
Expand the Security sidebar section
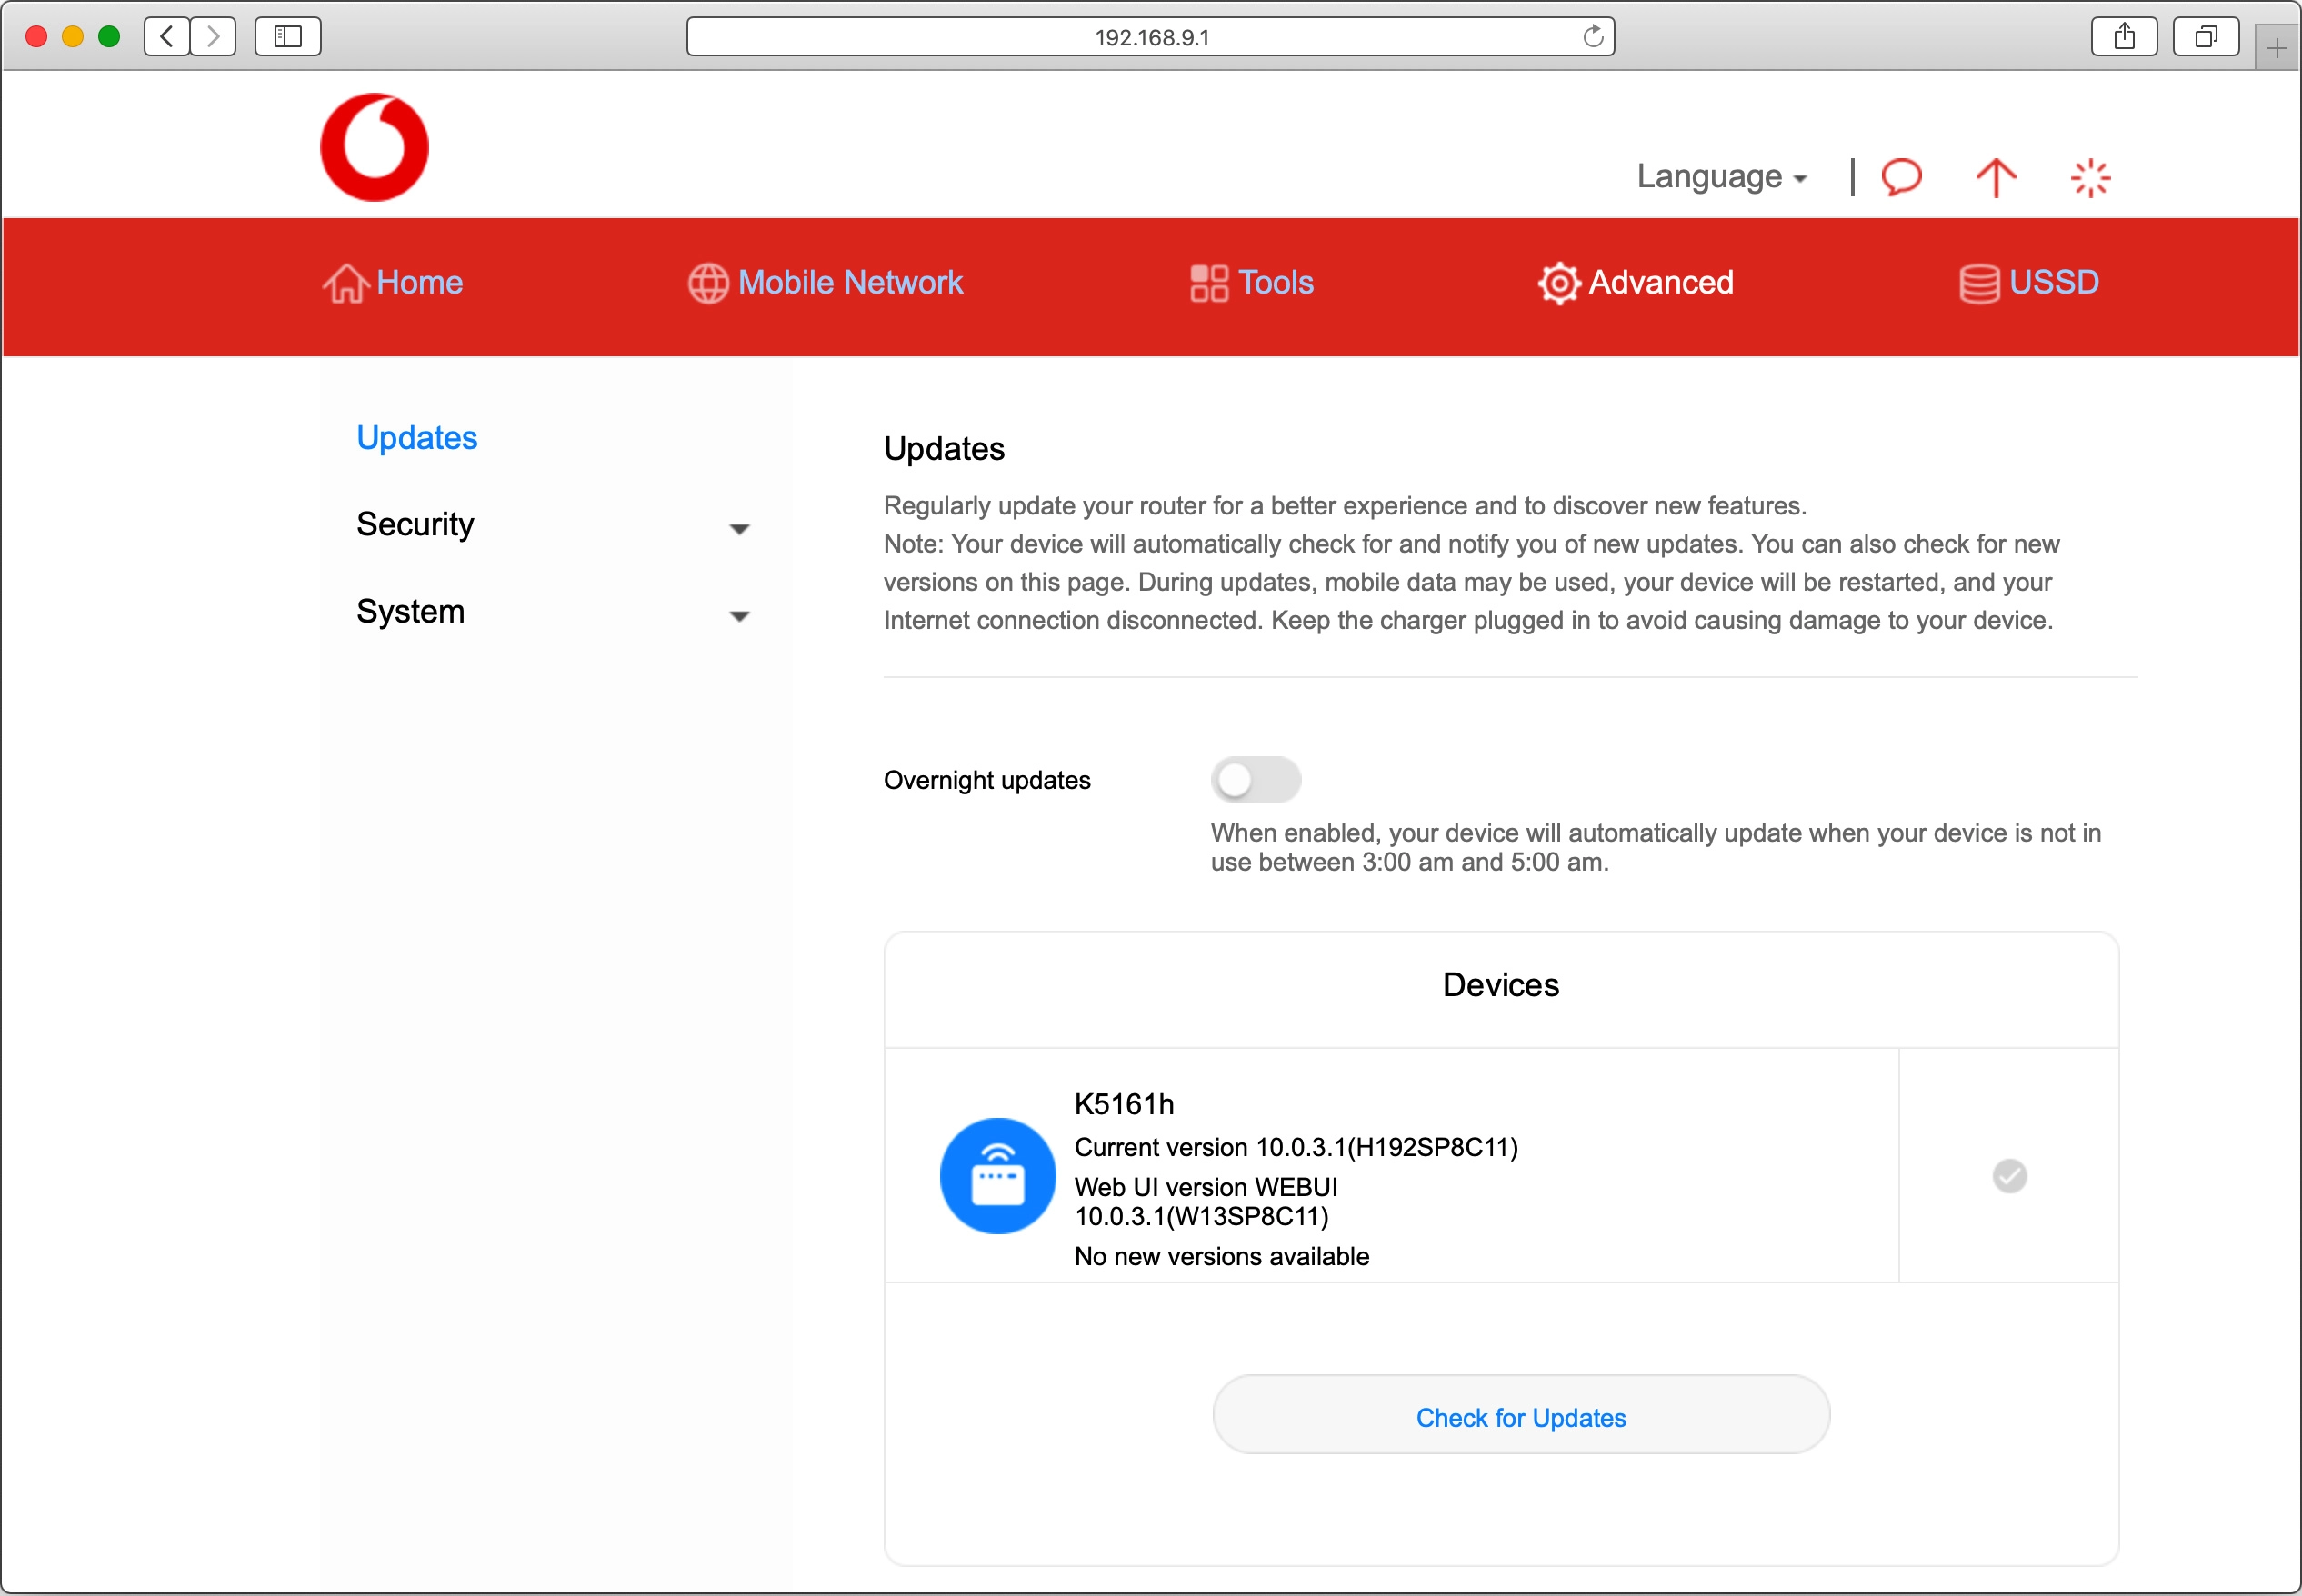click(x=552, y=525)
